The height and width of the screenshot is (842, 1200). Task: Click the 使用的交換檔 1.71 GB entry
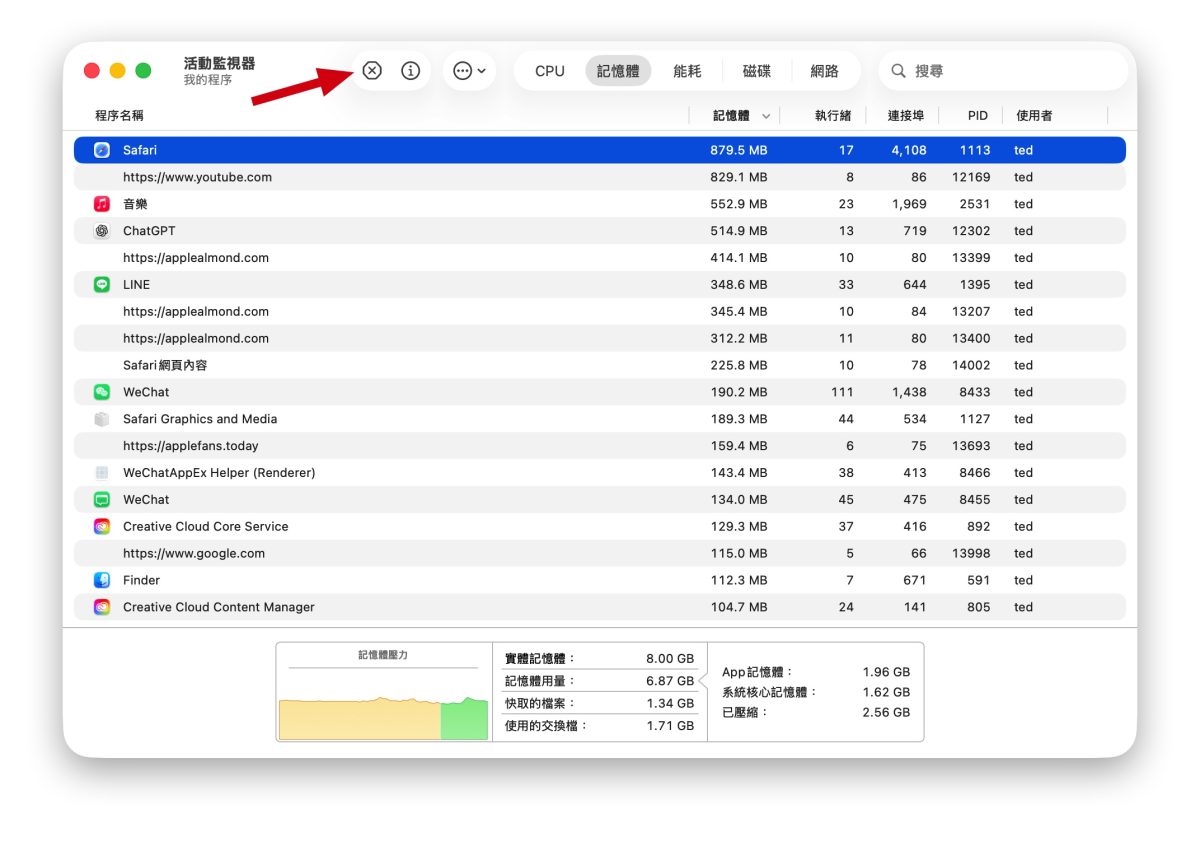599,725
